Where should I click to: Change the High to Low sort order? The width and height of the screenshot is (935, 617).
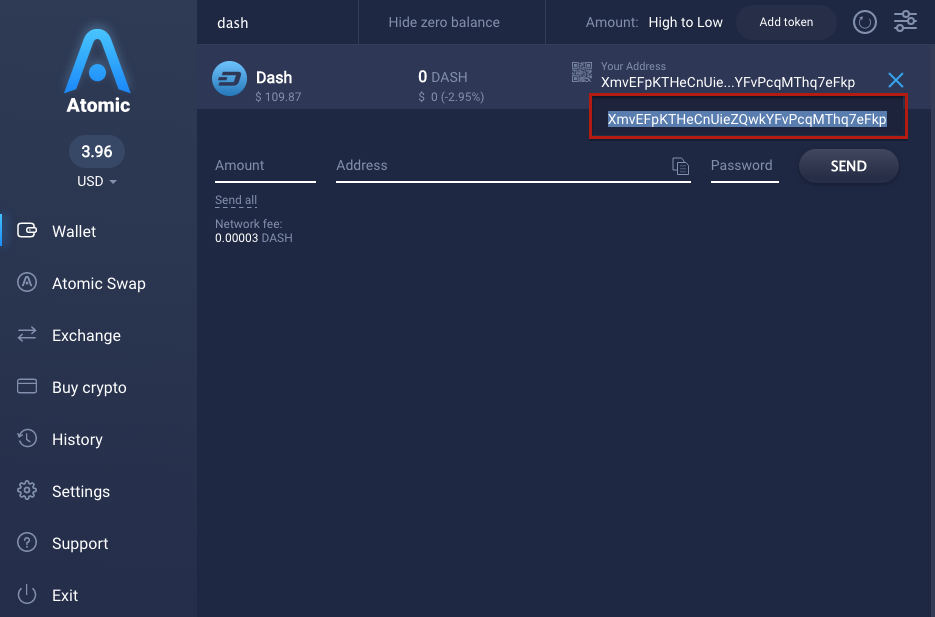(685, 22)
